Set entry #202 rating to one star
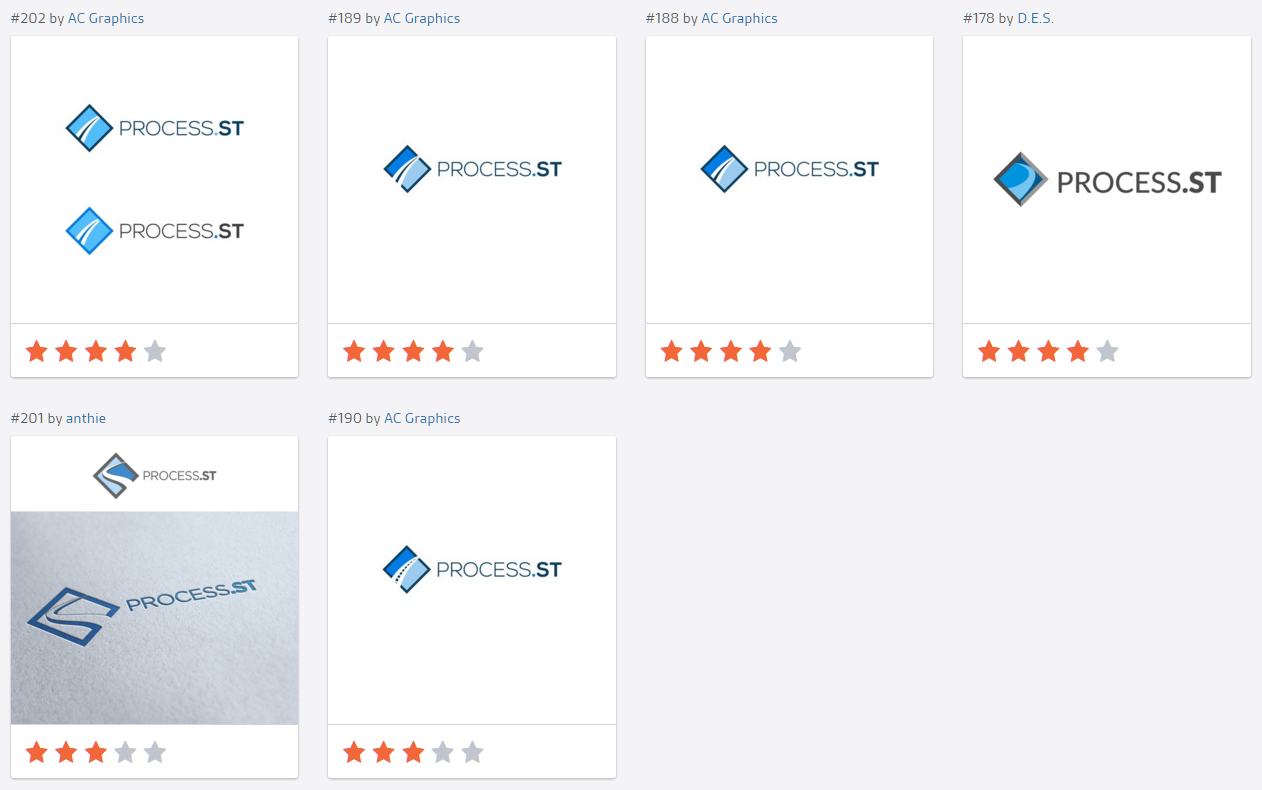Viewport: 1262px width, 790px height. coord(37,351)
